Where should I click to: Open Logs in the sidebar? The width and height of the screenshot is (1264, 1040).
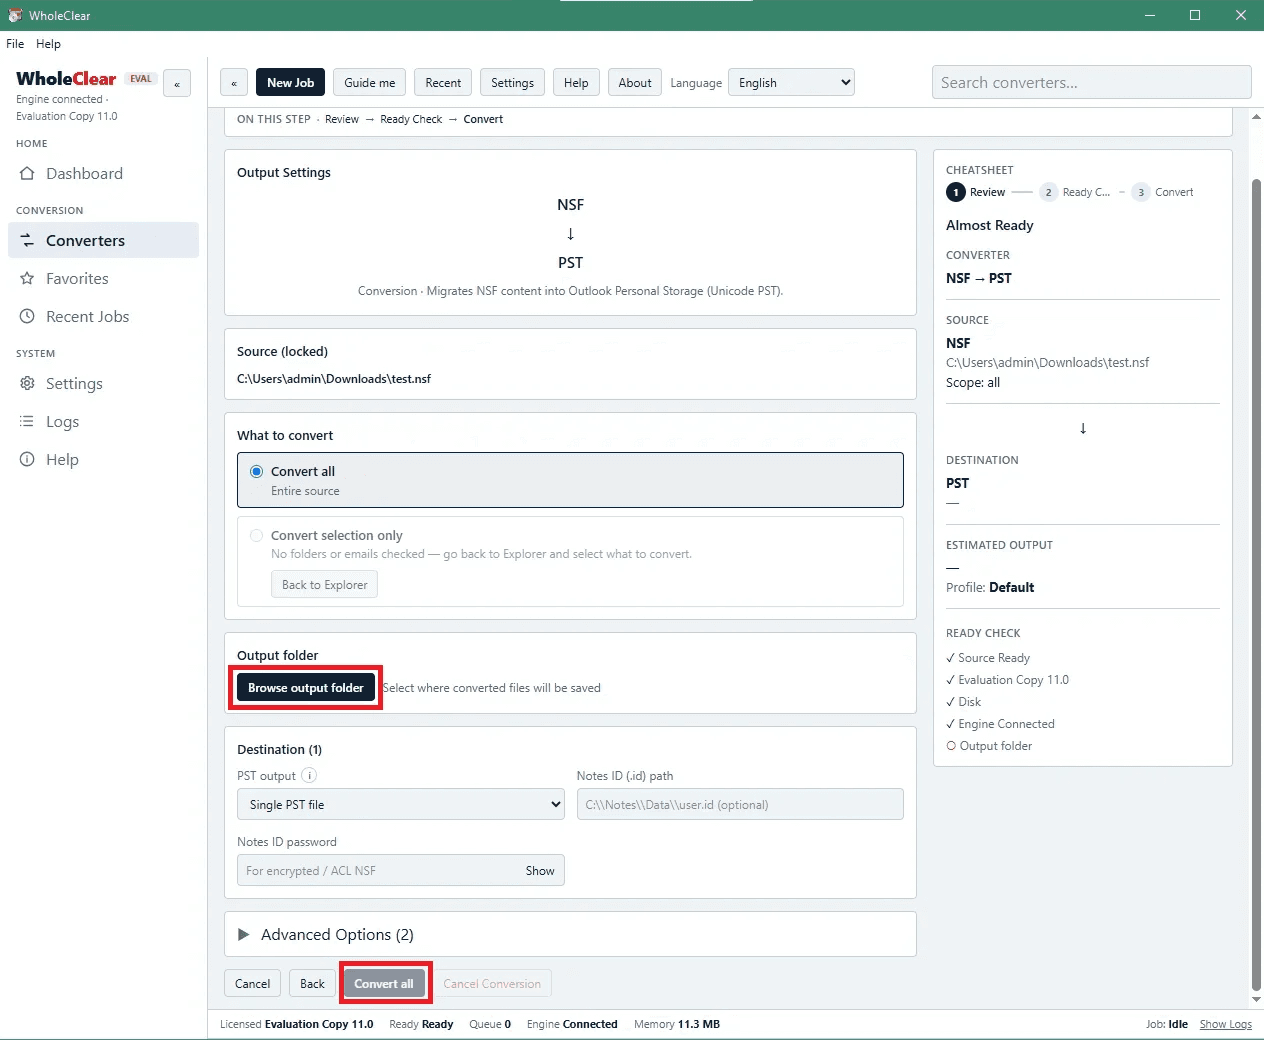click(x=103, y=422)
